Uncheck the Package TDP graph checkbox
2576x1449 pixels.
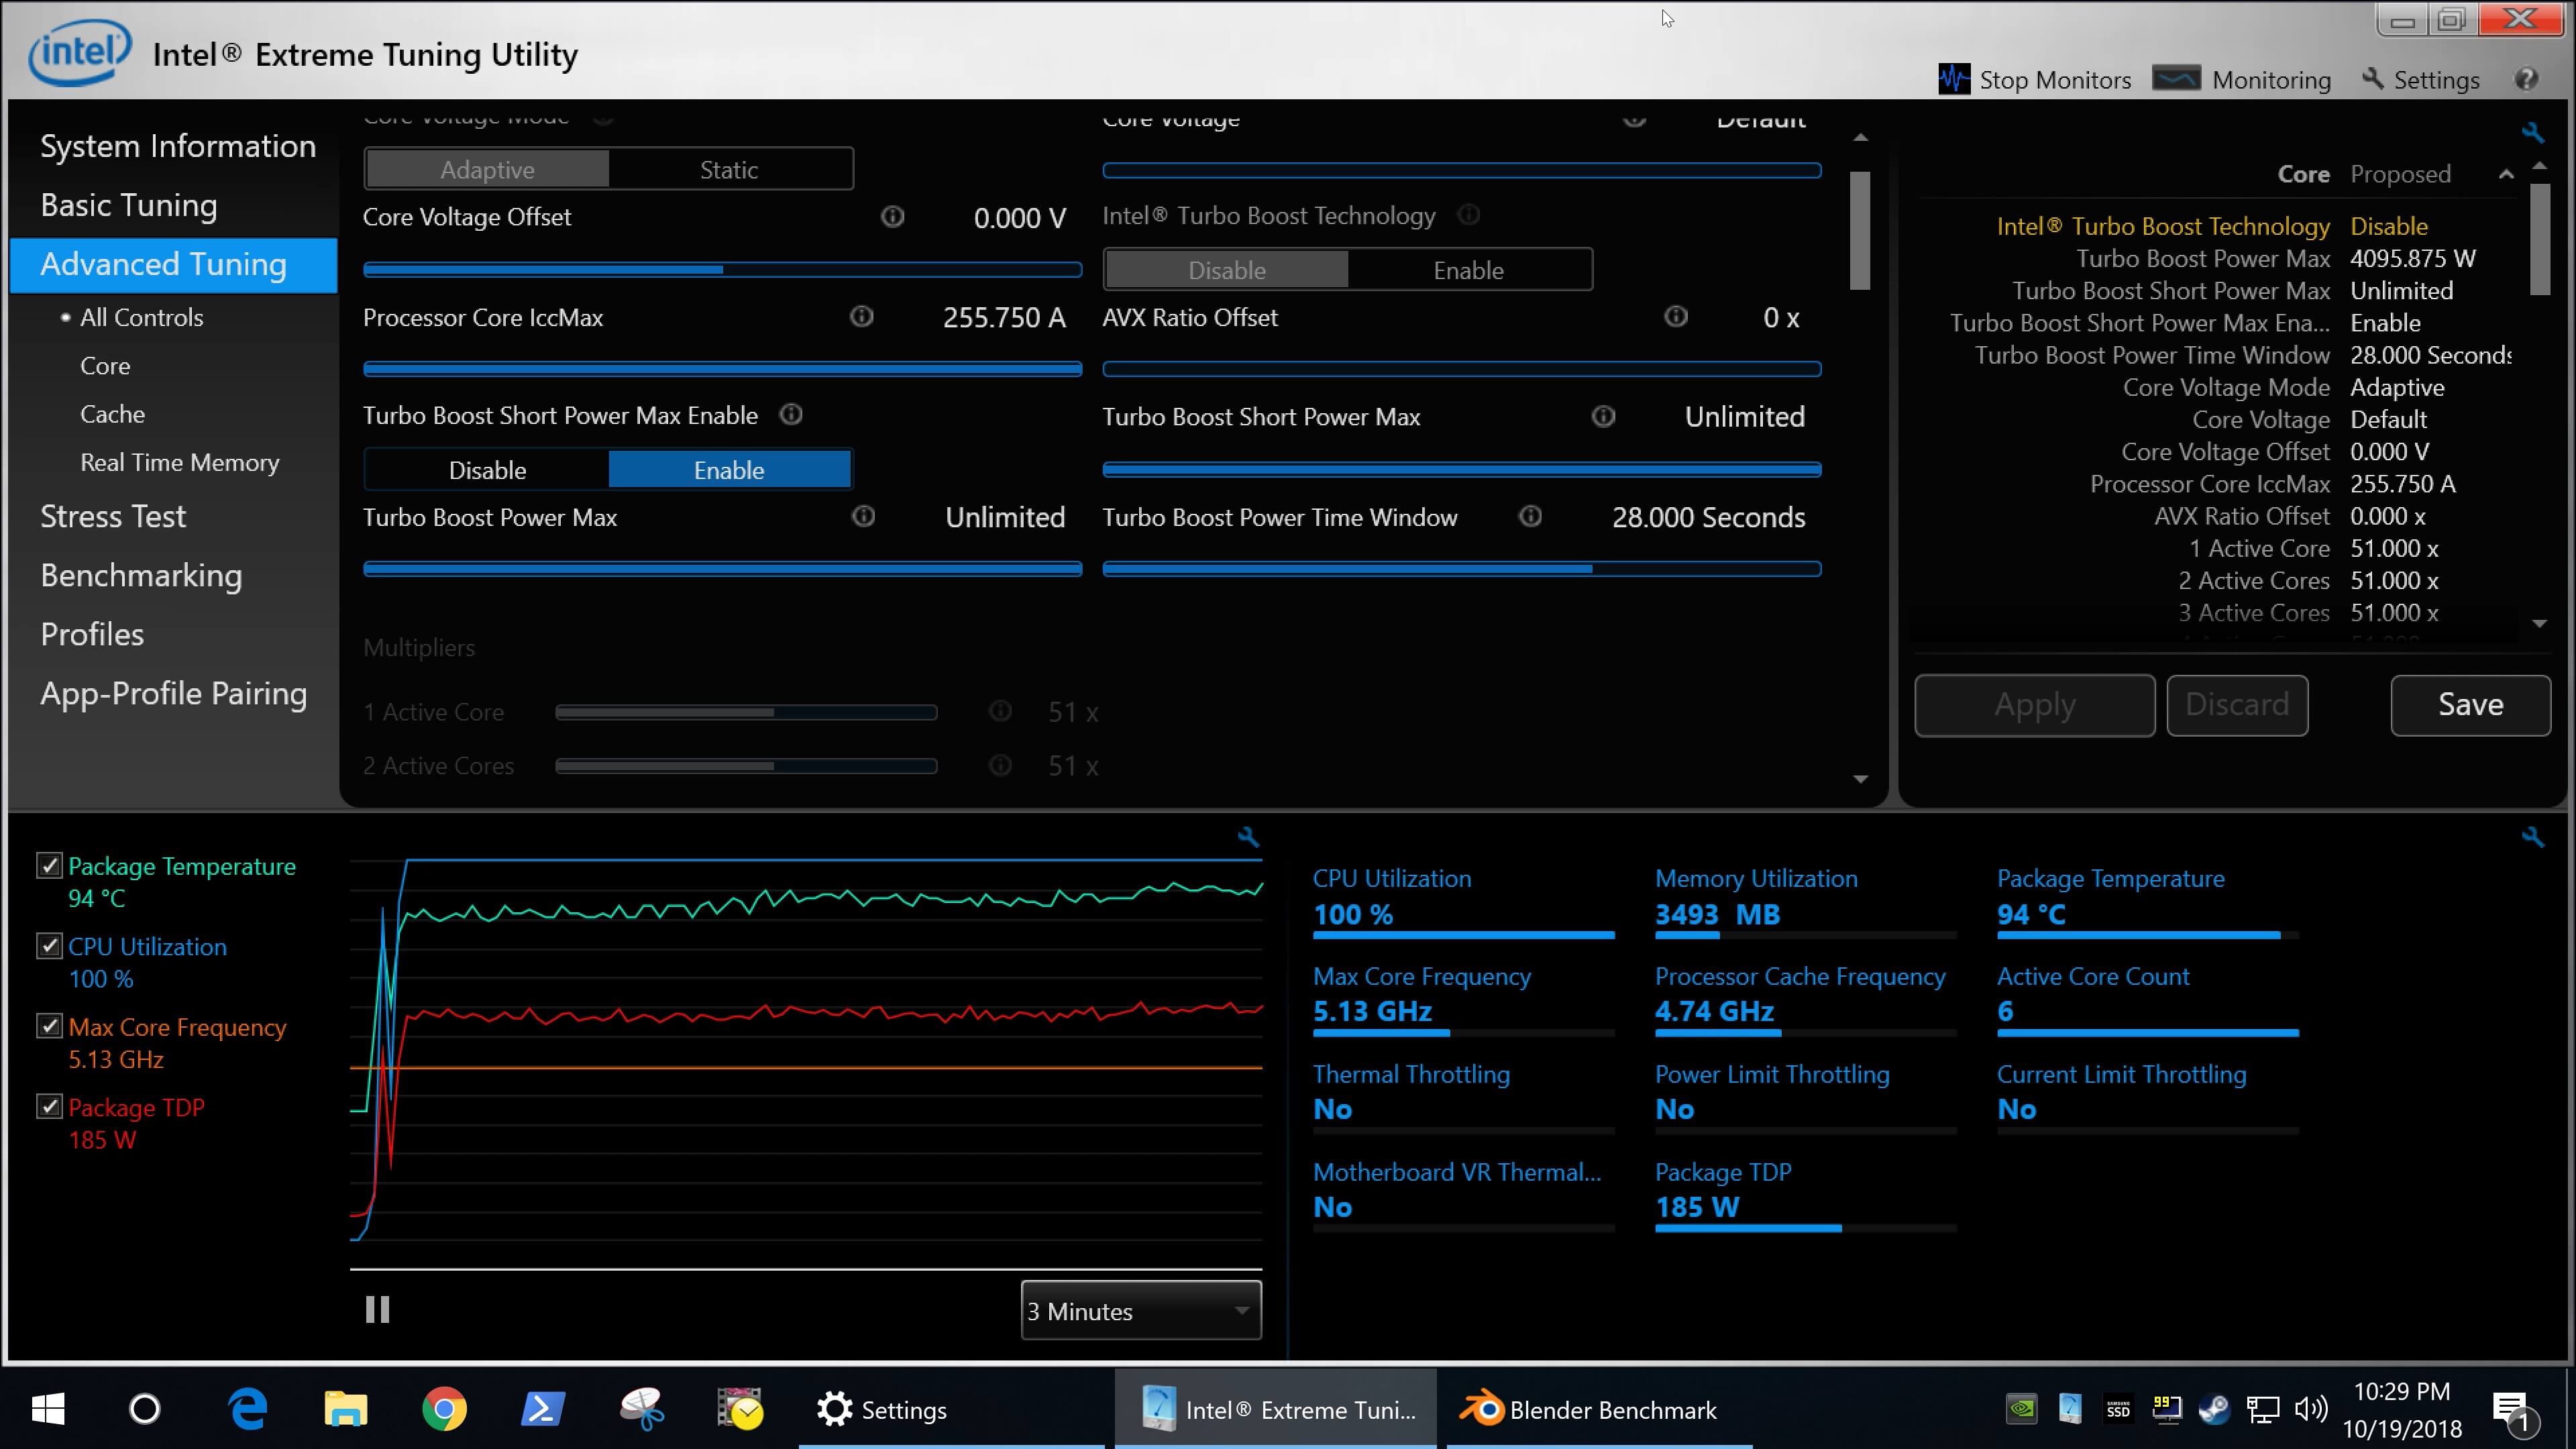[49, 1107]
